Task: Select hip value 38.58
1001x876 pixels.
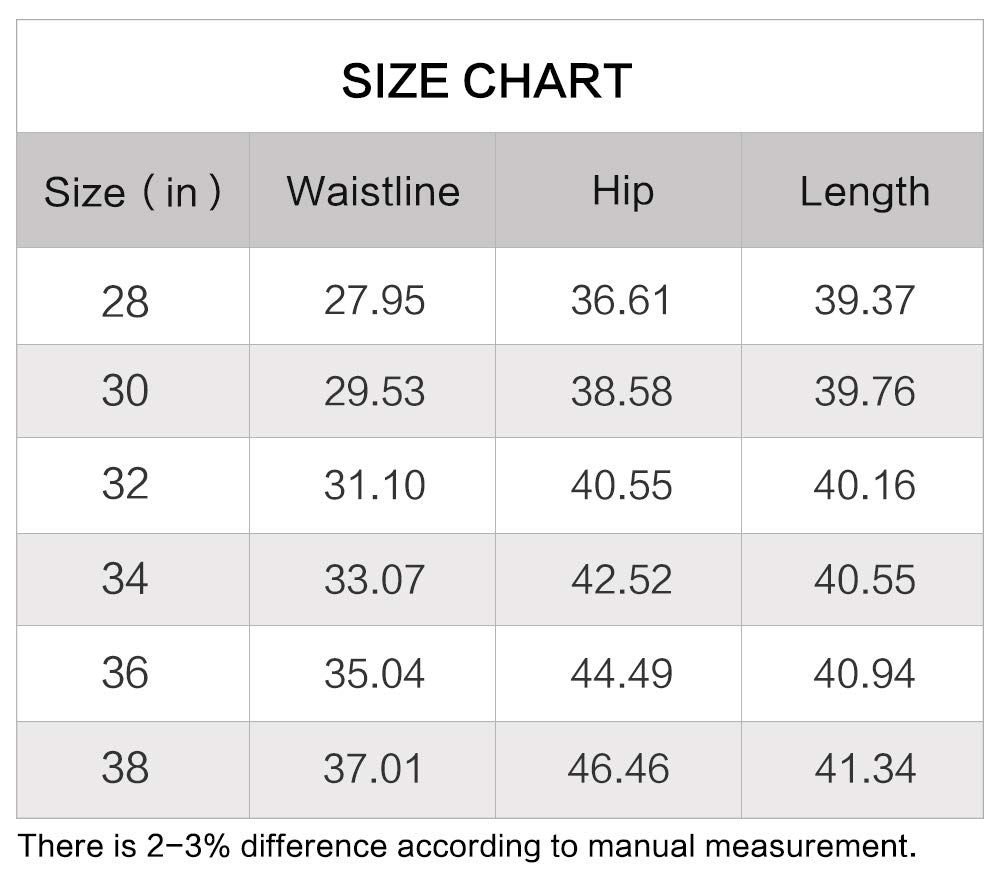Action: (x=621, y=391)
